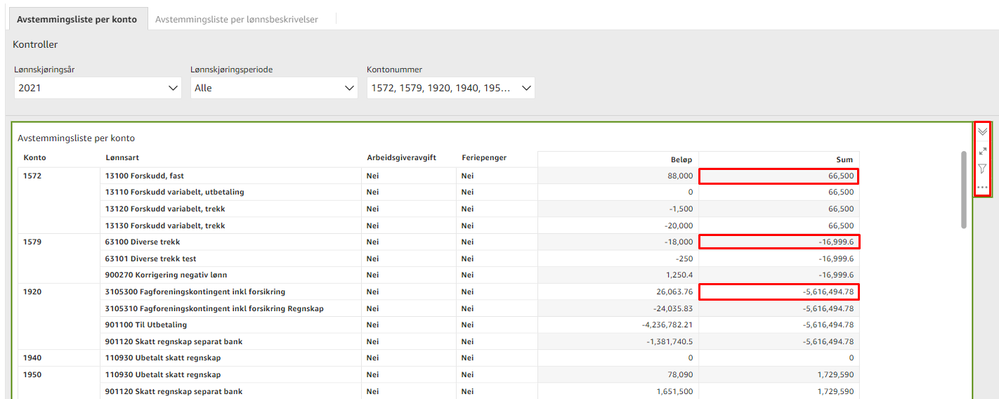
Task: Open the three-dots more options menu
Action: click(982, 187)
